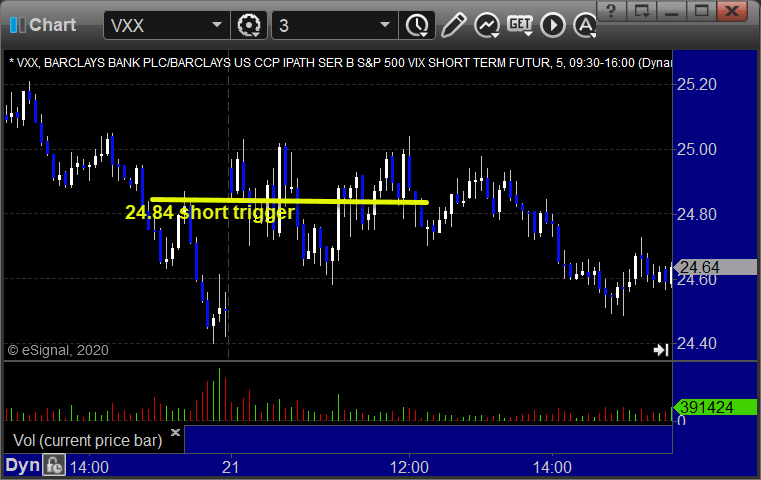Select the 24.84 short trigger annotation
The image size is (761, 480).
210,213
